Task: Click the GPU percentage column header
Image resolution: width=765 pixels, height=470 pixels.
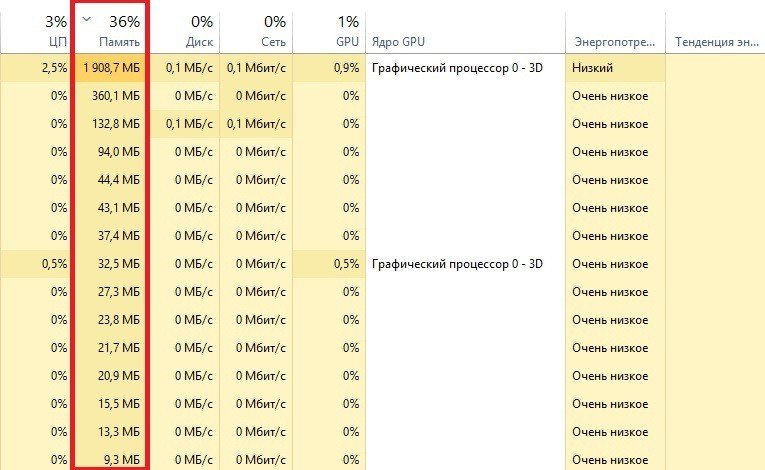Action: [329, 31]
